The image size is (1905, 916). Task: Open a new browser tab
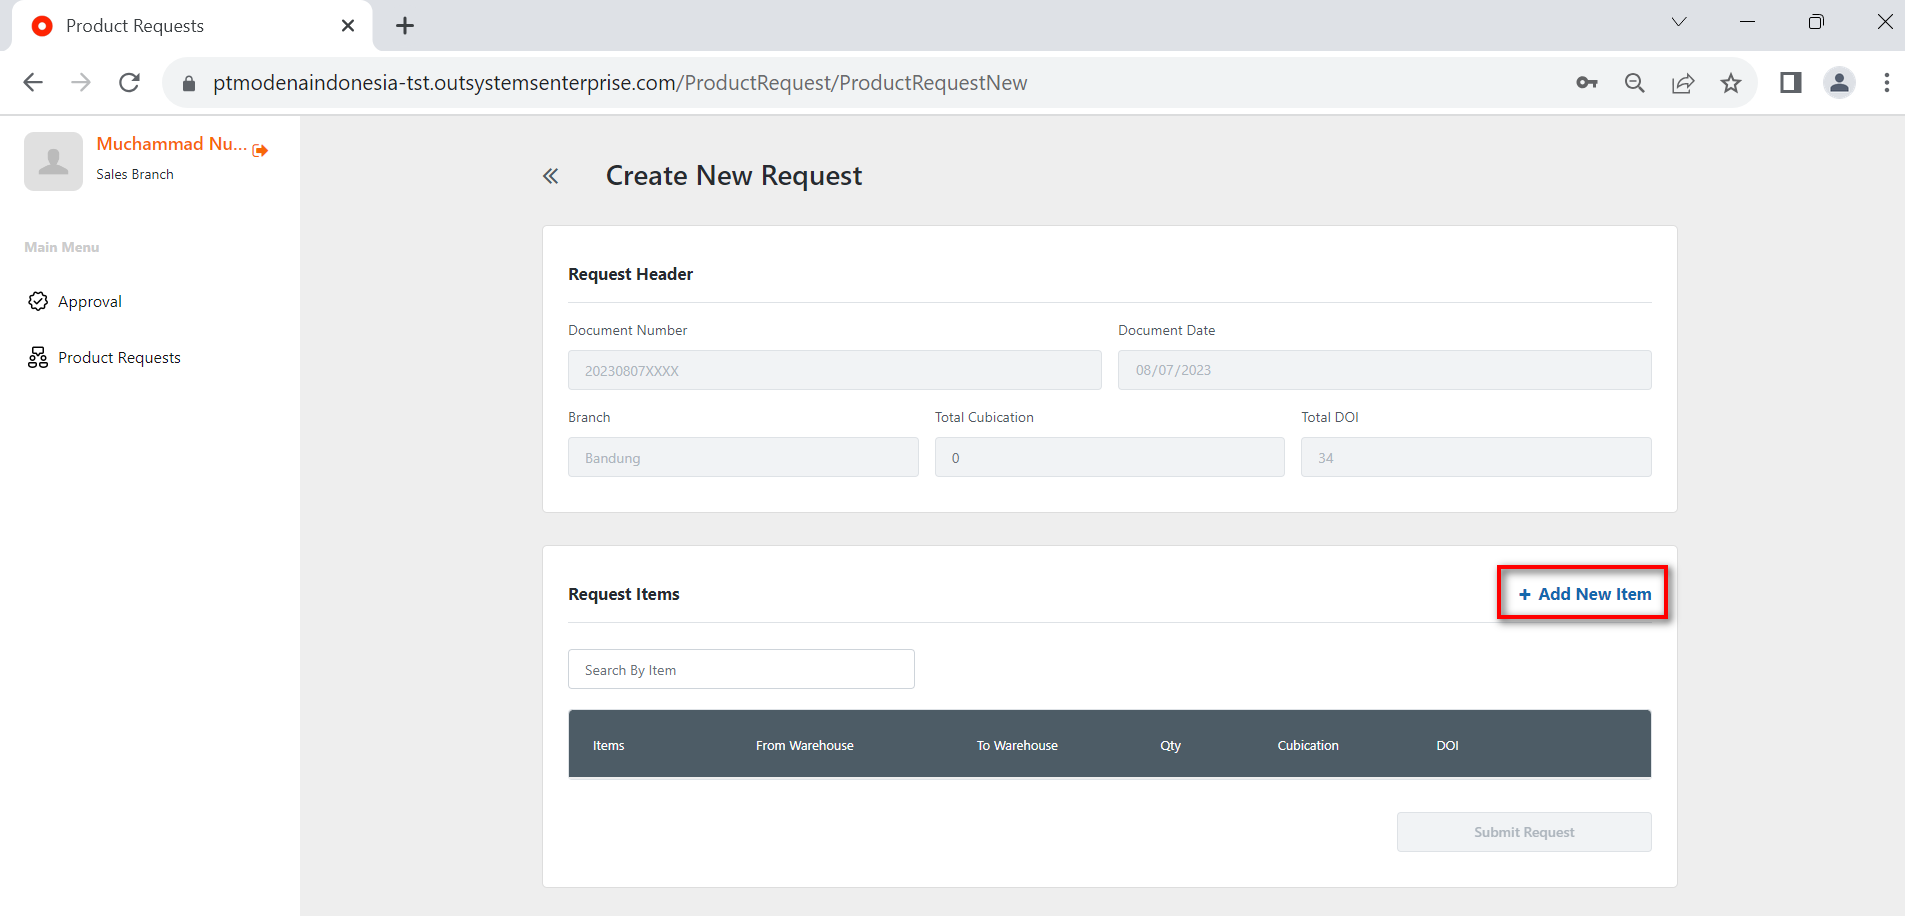click(405, 26)
